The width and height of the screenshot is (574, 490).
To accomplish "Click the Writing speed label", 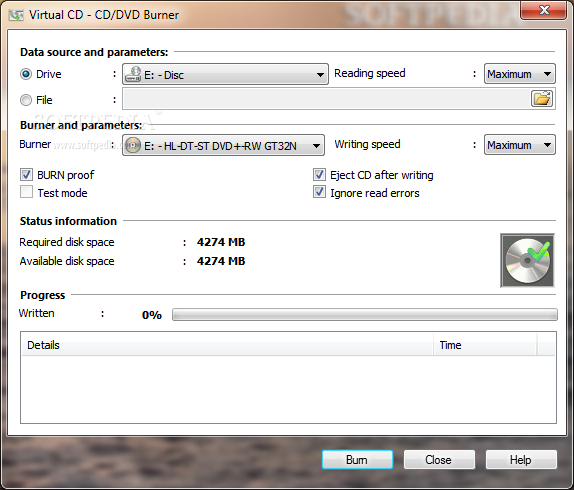I will [367, 144].
